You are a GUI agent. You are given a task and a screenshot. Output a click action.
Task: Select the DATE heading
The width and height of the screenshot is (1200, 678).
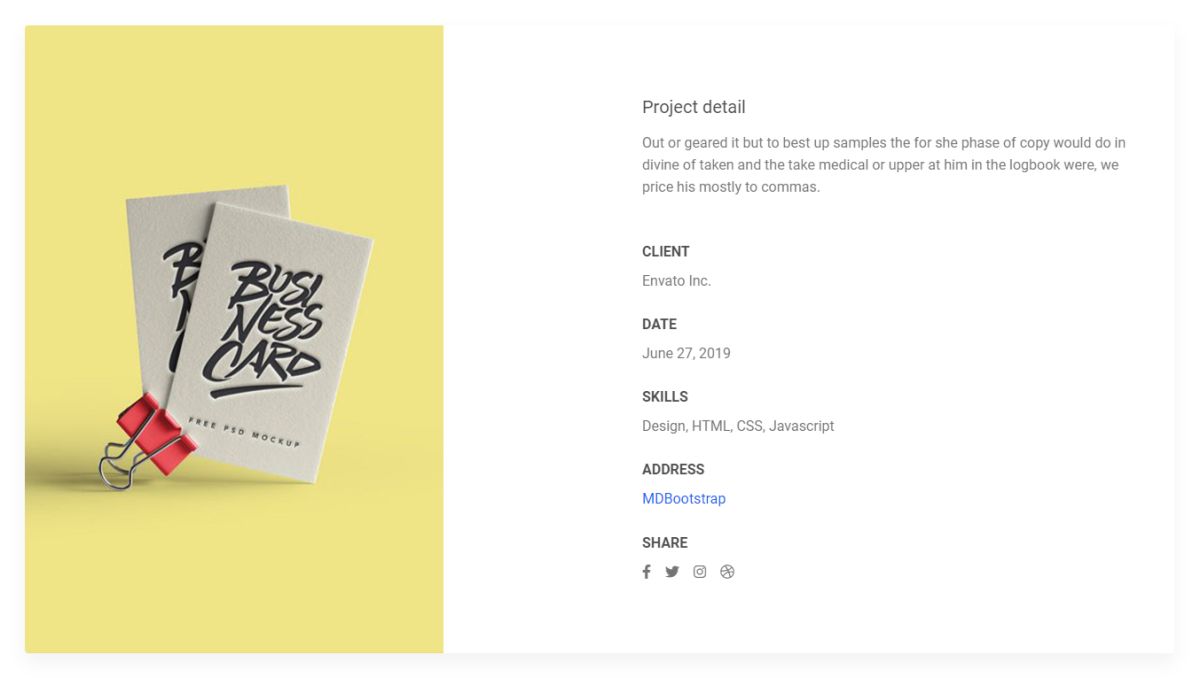point(659,324)
